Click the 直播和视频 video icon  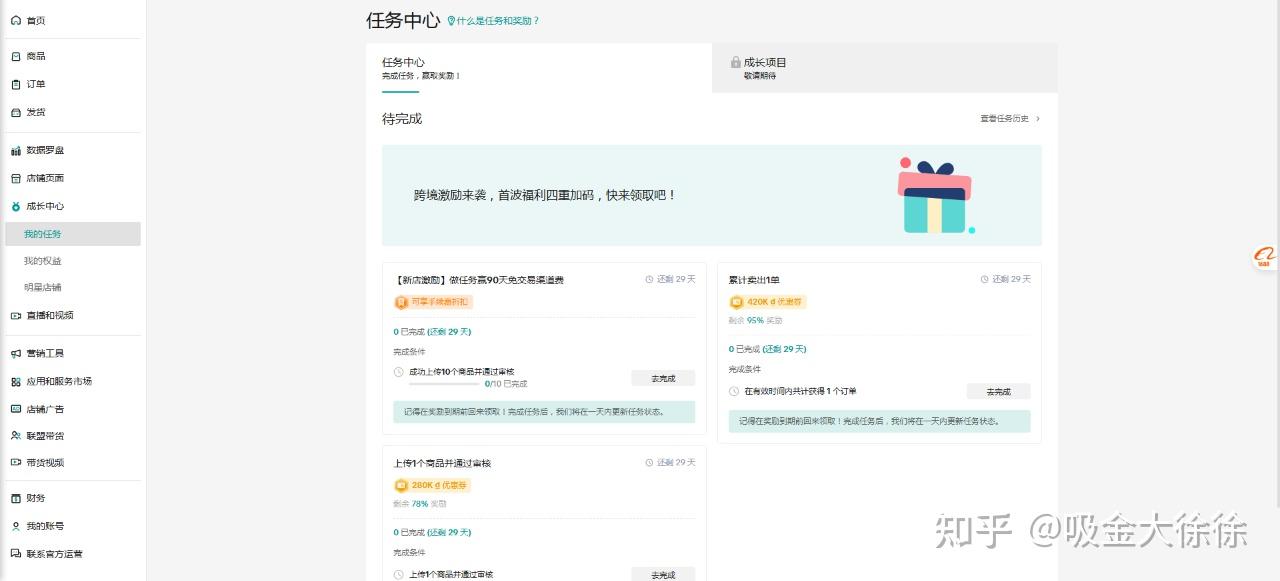[x=16, y=316]
